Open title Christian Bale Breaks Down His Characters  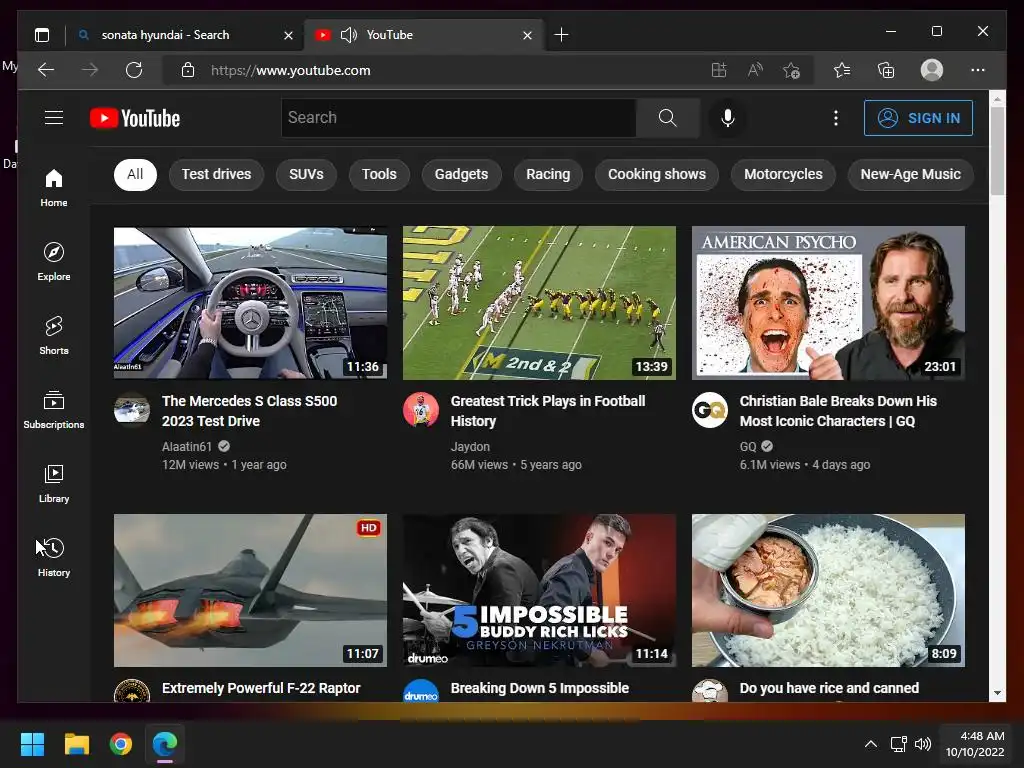point(838,411)
